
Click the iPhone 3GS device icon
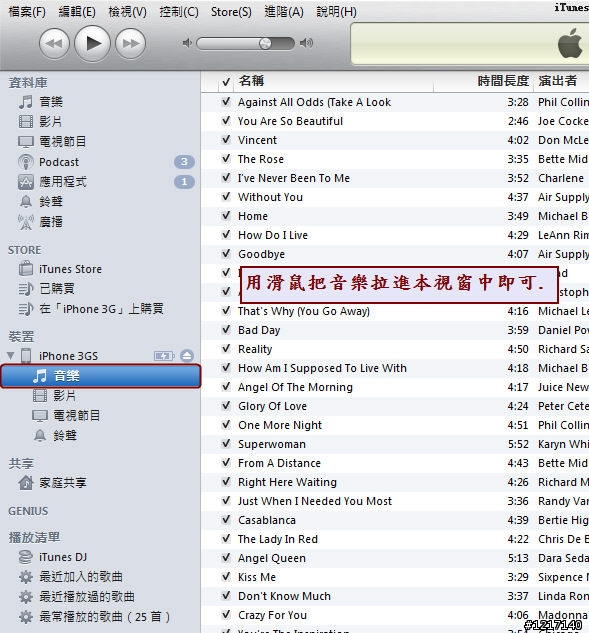click(26, 356)
